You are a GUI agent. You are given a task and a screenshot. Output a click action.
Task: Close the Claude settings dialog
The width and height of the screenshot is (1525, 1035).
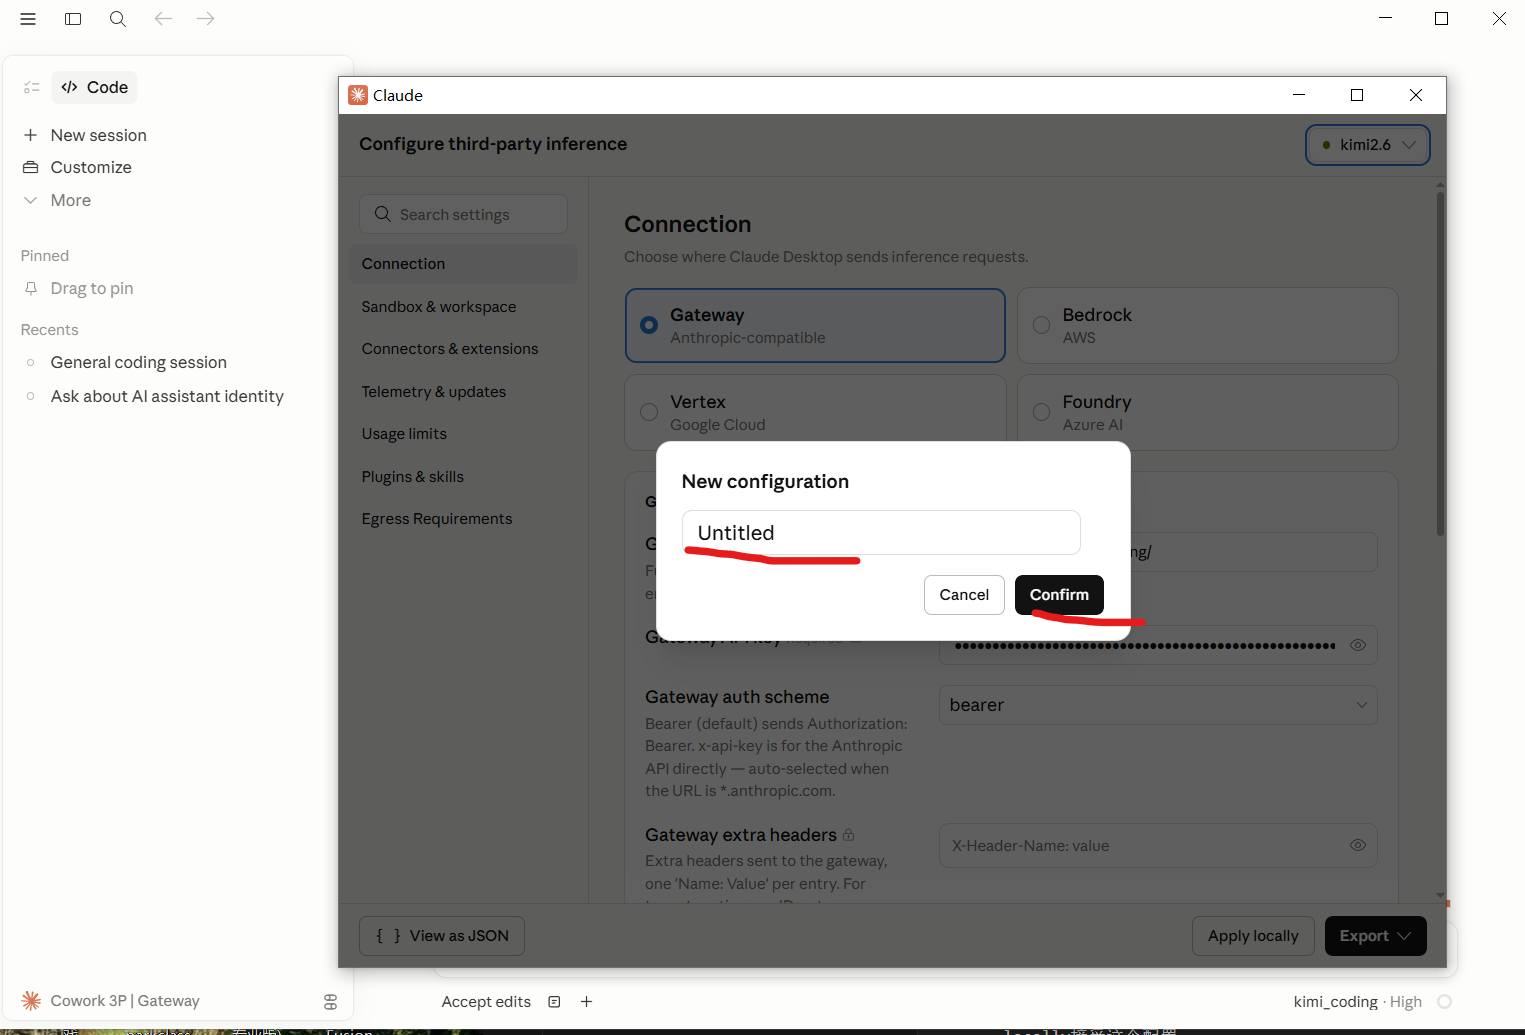1416,95
